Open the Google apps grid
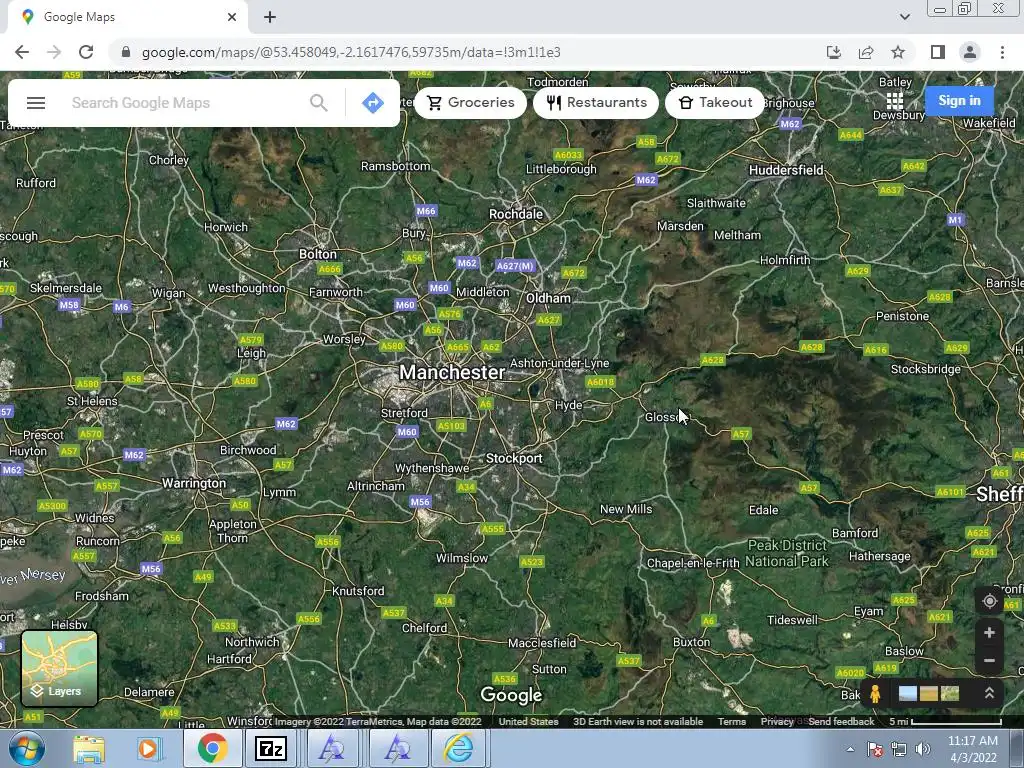This screenshot has width=1024, height=768. coord(895,101)
